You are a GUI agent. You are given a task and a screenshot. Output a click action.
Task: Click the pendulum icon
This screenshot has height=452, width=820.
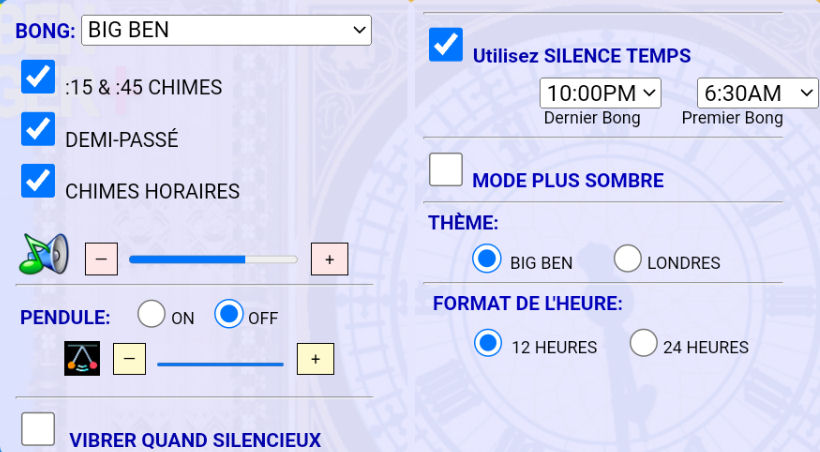[x=82, y=358]
